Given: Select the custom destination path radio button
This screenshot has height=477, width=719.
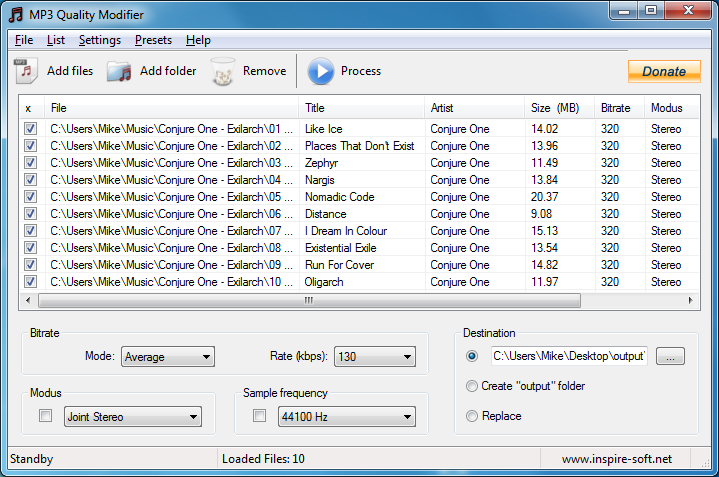Looking at the screenshot, I should (471, 356).
